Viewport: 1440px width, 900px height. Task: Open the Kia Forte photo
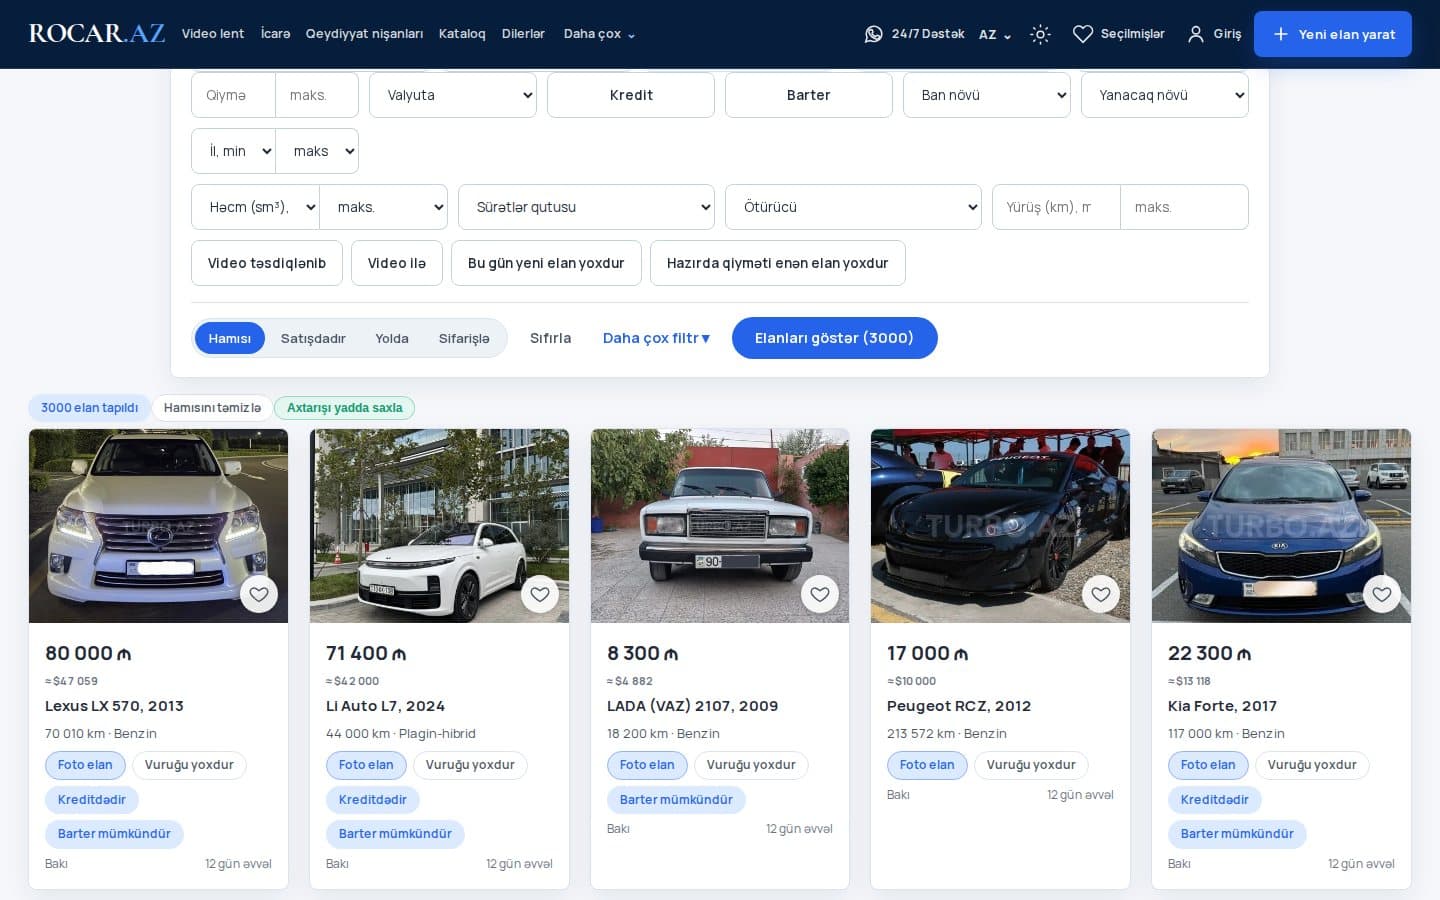[x=1281, y=526]
